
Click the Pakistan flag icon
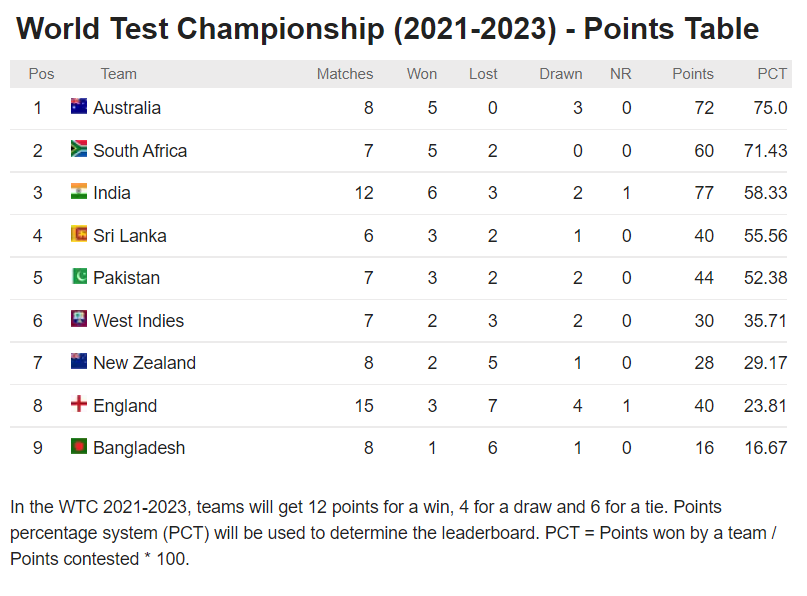click(79, 276)
